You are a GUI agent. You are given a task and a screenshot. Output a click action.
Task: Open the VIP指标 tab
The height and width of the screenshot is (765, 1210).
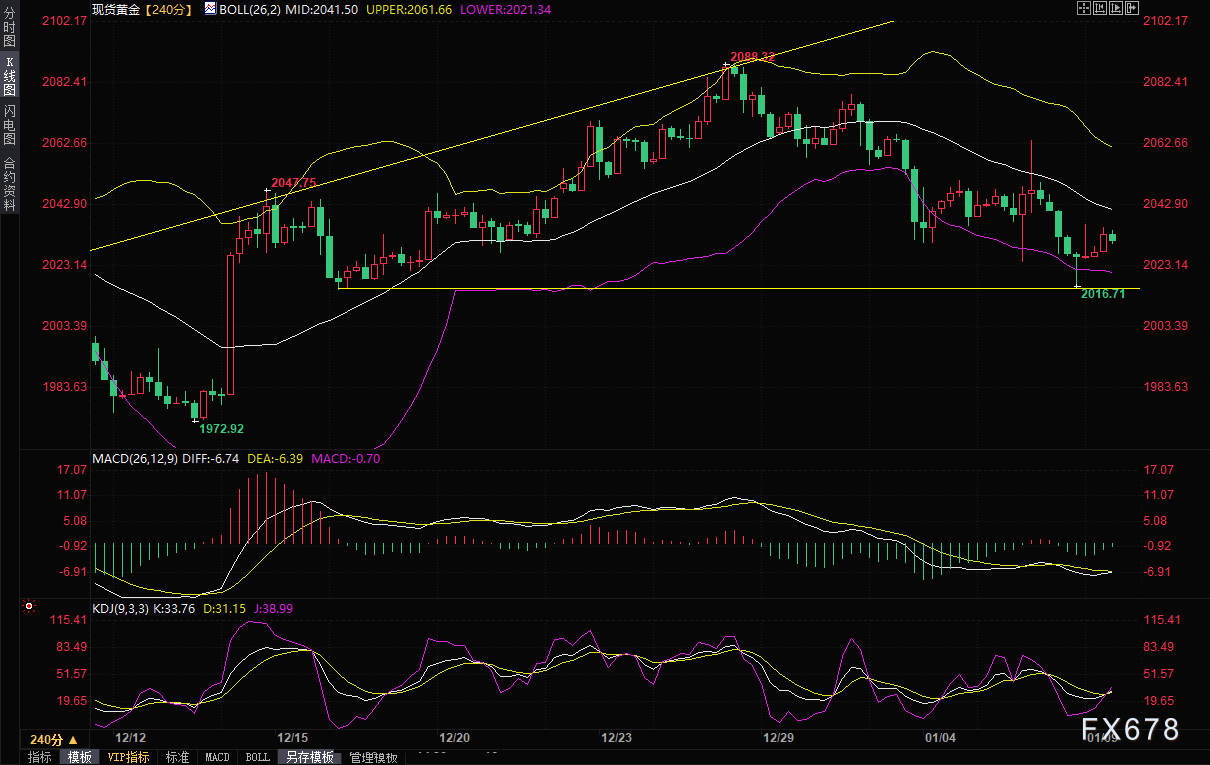tap(128, 758)
